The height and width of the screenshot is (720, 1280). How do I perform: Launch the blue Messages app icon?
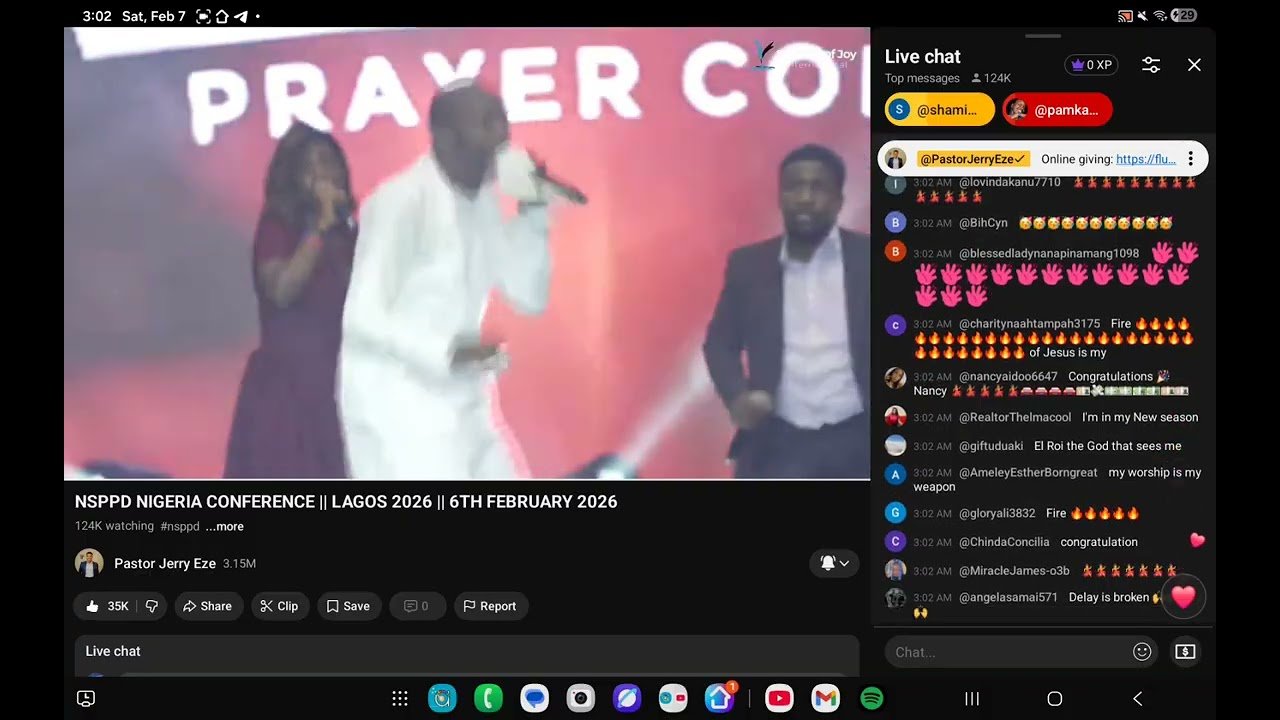tap(535, 698)
